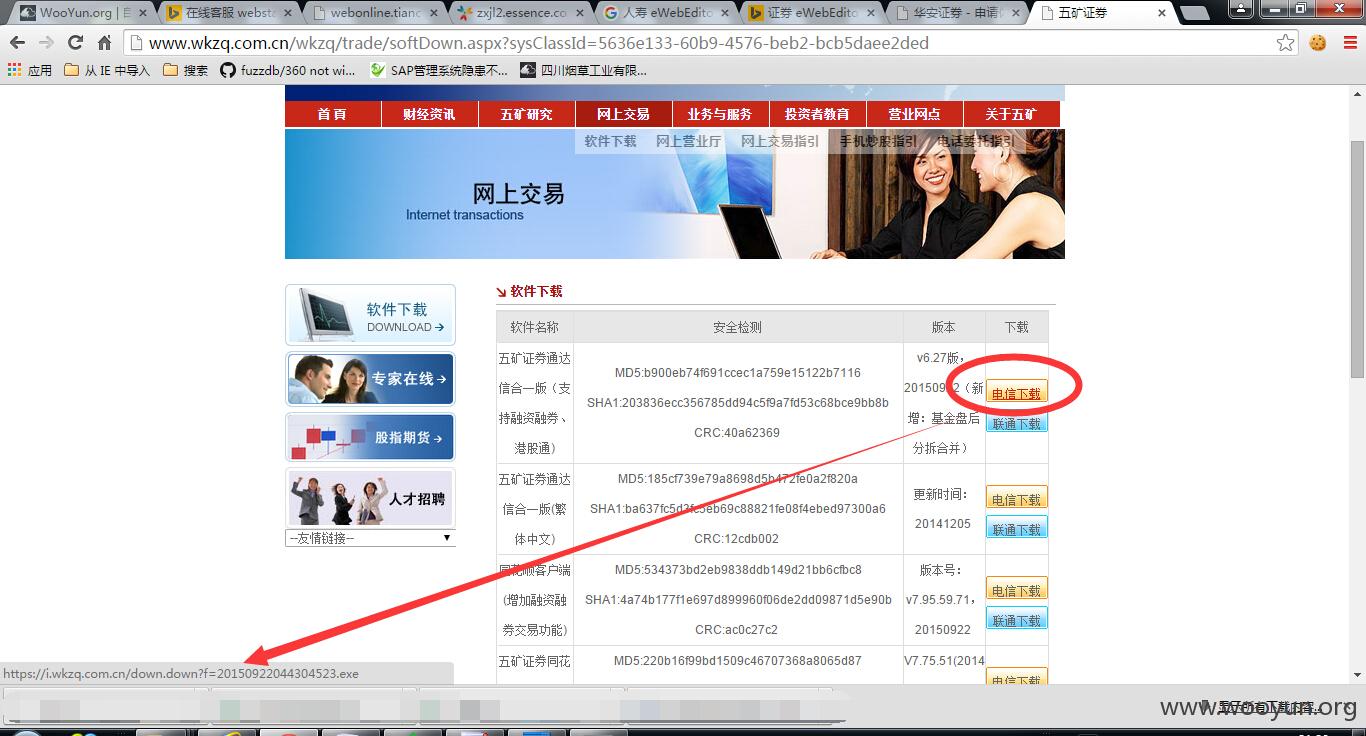1366x736 pixels.
Task: Open the 投资者教育 navigation item
Action: [x=817, y=114]
